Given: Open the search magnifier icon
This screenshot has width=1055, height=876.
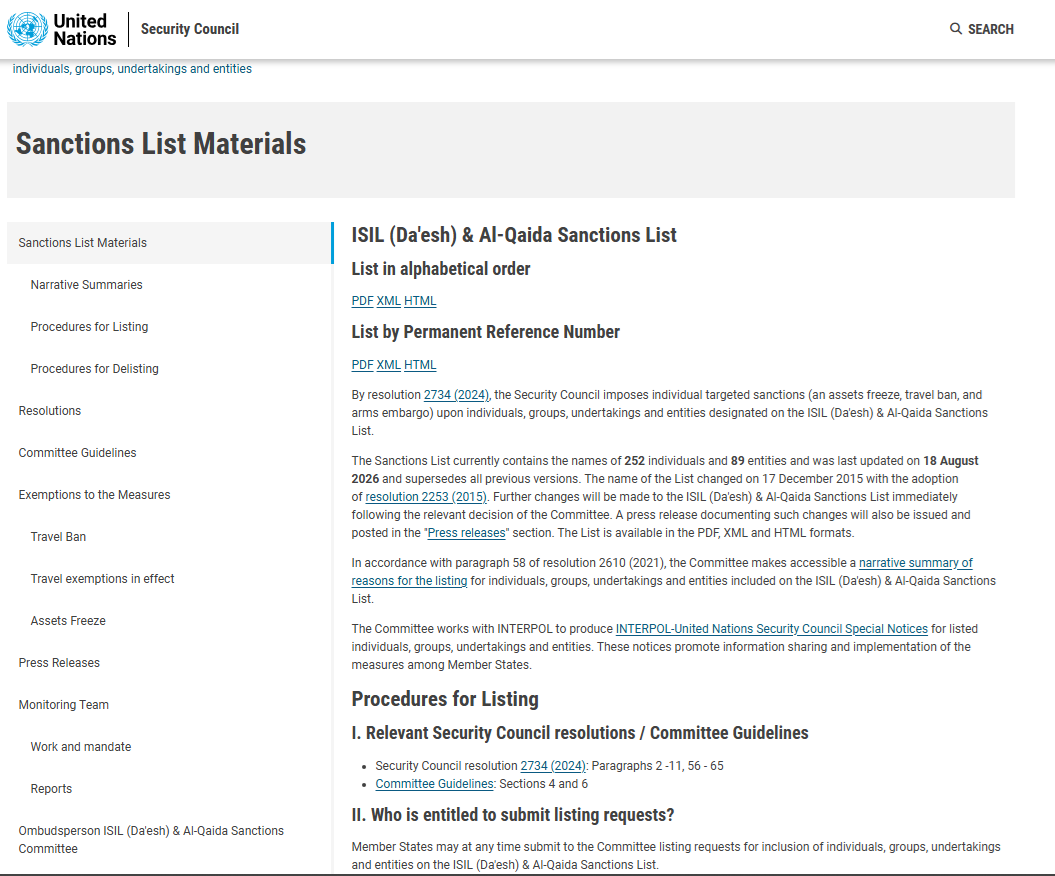Looking at the screenshot, I should 955,29.
